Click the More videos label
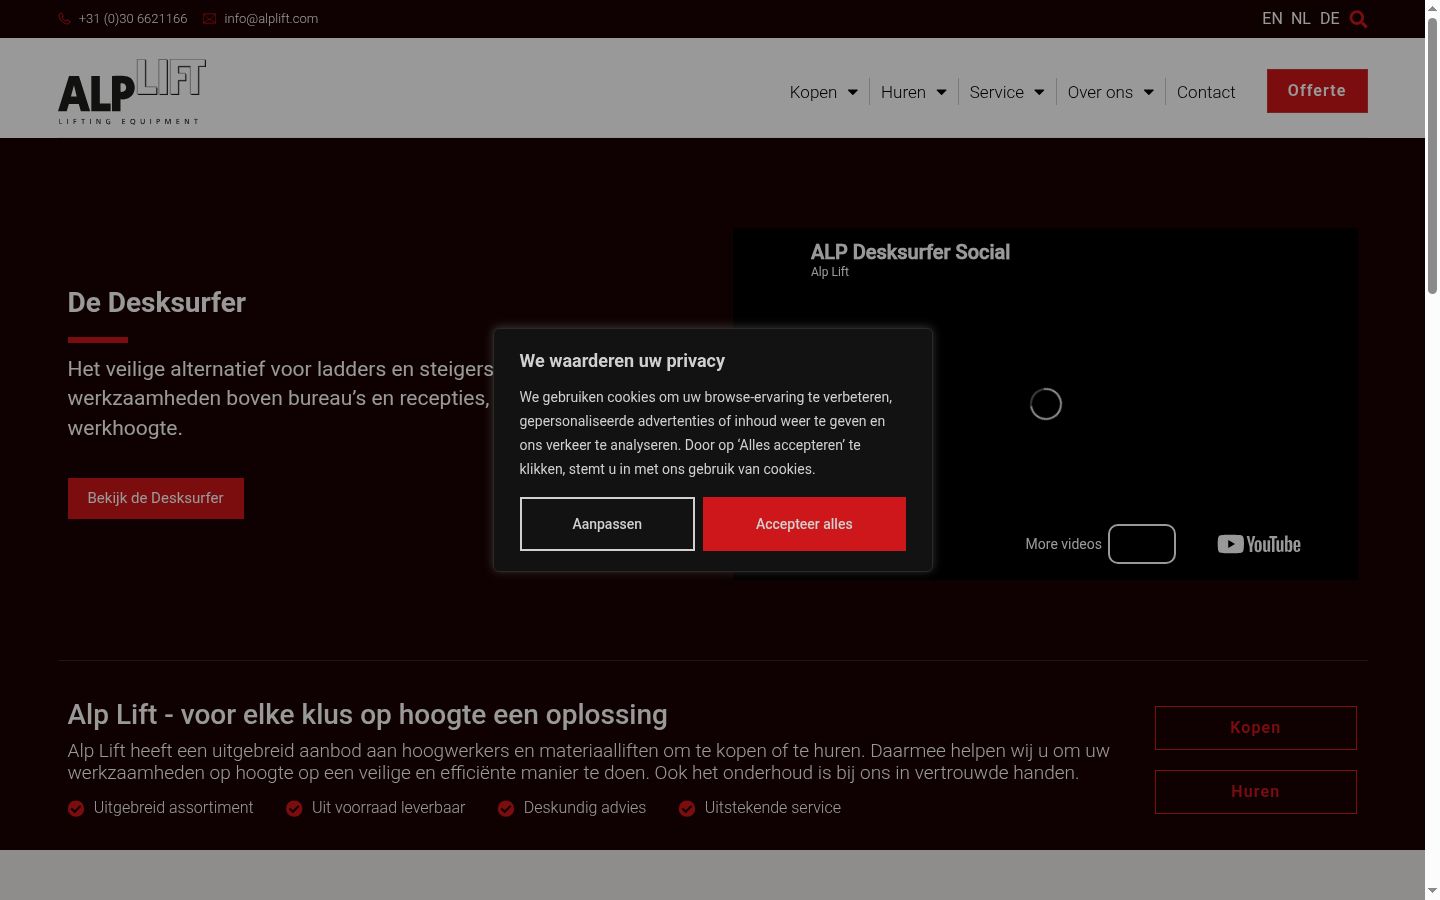Image resolution: width=1440 pixels, height=900 pixels. [1063, 544]
